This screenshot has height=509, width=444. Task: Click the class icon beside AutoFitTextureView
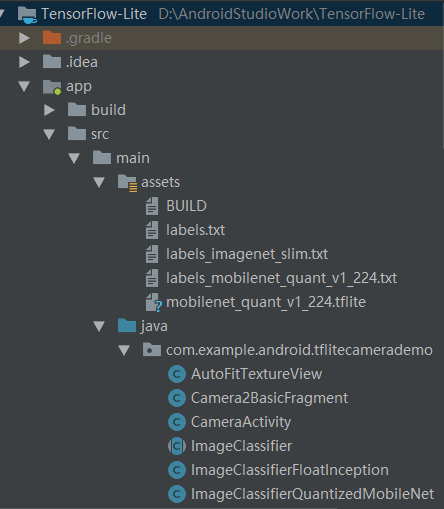coord(177,374)
